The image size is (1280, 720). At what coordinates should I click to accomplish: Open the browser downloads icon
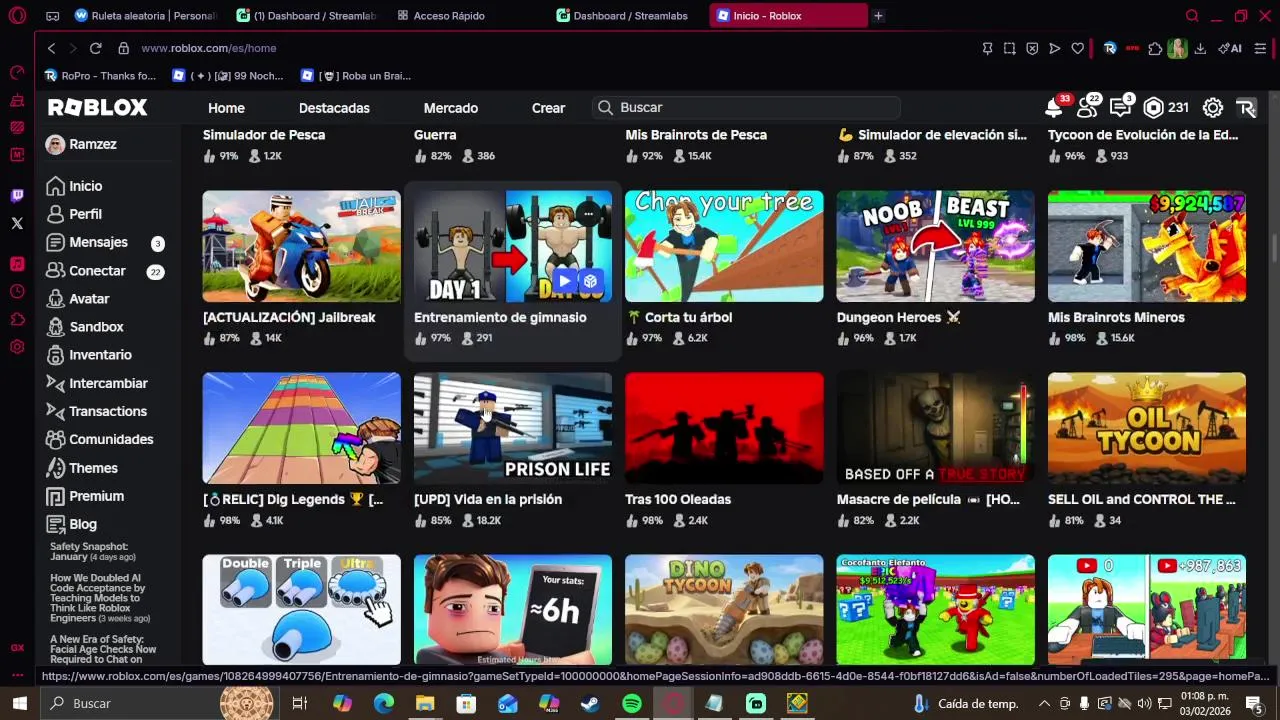[1200, 48]
